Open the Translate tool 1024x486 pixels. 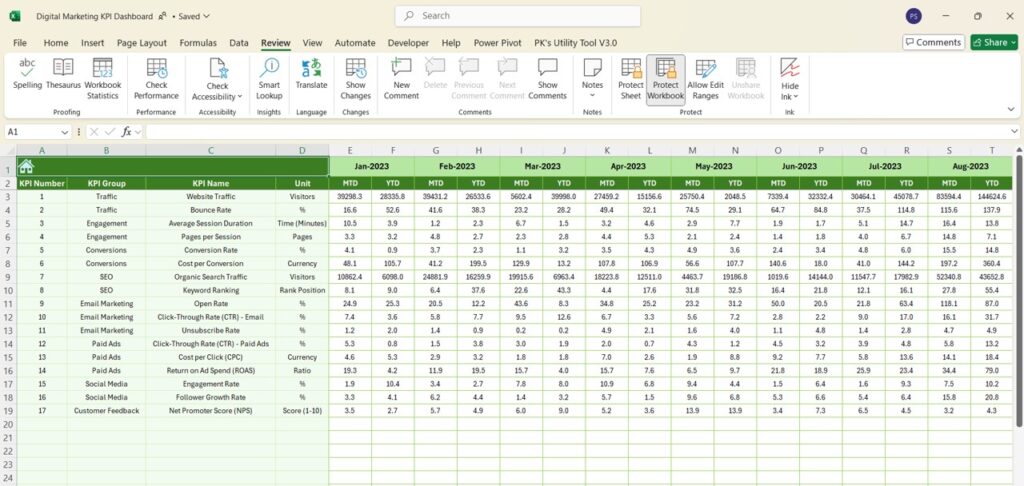point(311,73)
